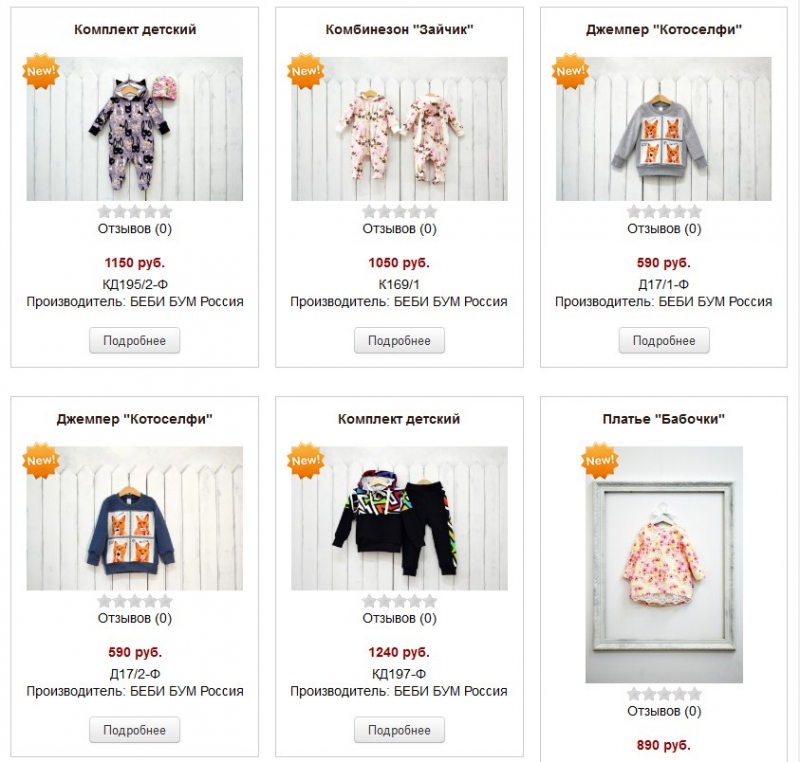Screen dimensions: 800x762
Task: Open the floral dress in frame photo
Action: pos(664,565)
